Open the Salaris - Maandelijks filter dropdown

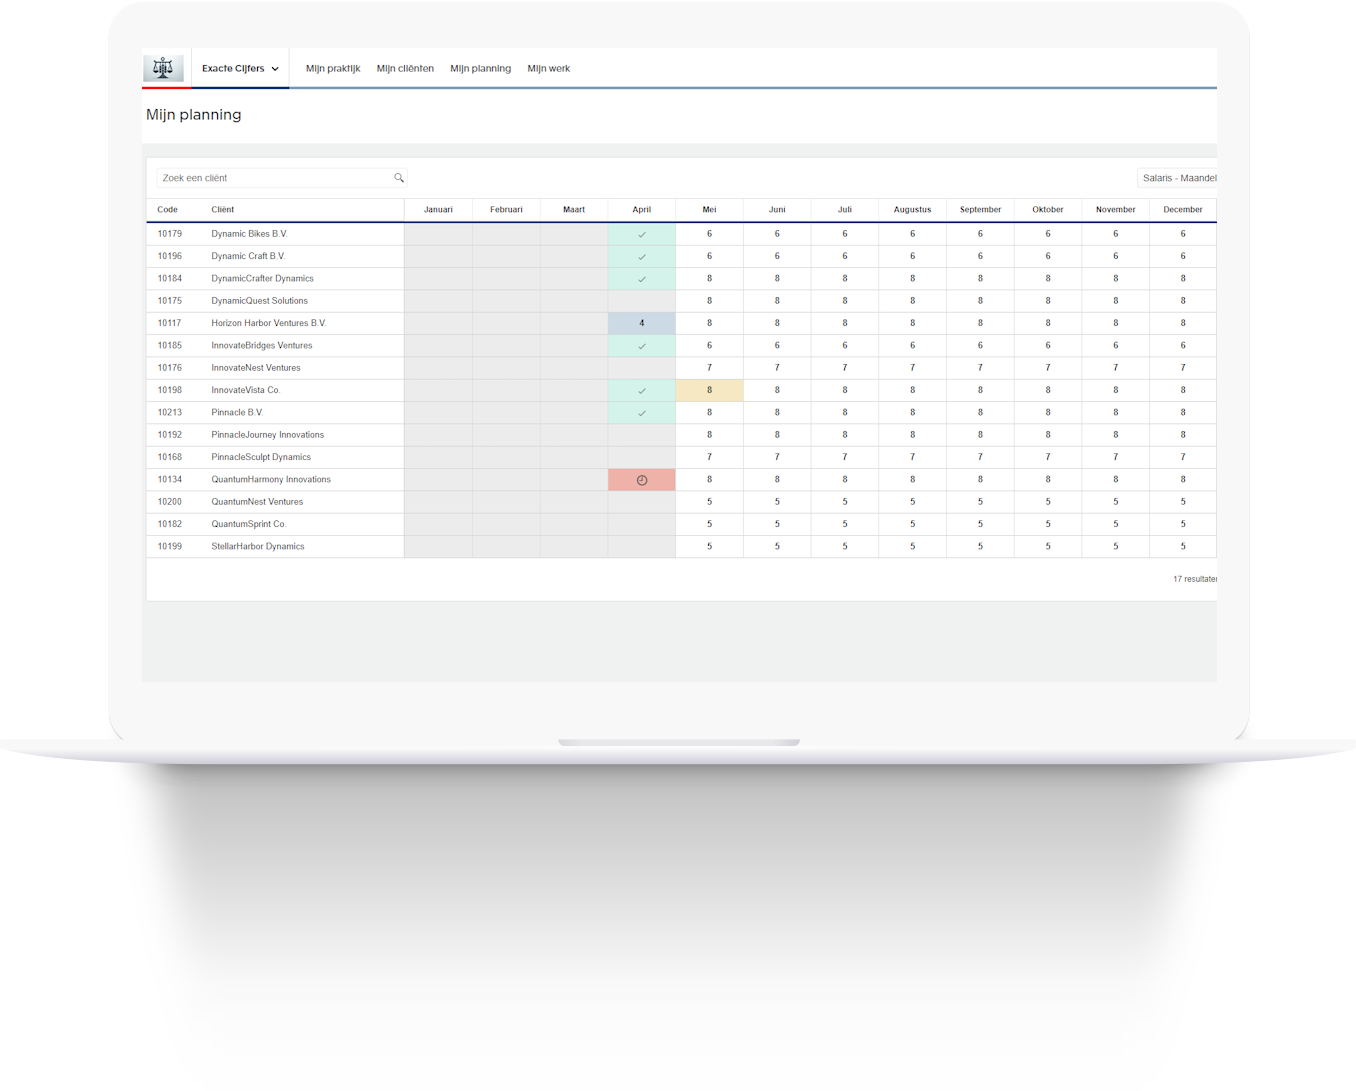(1178, 178)
